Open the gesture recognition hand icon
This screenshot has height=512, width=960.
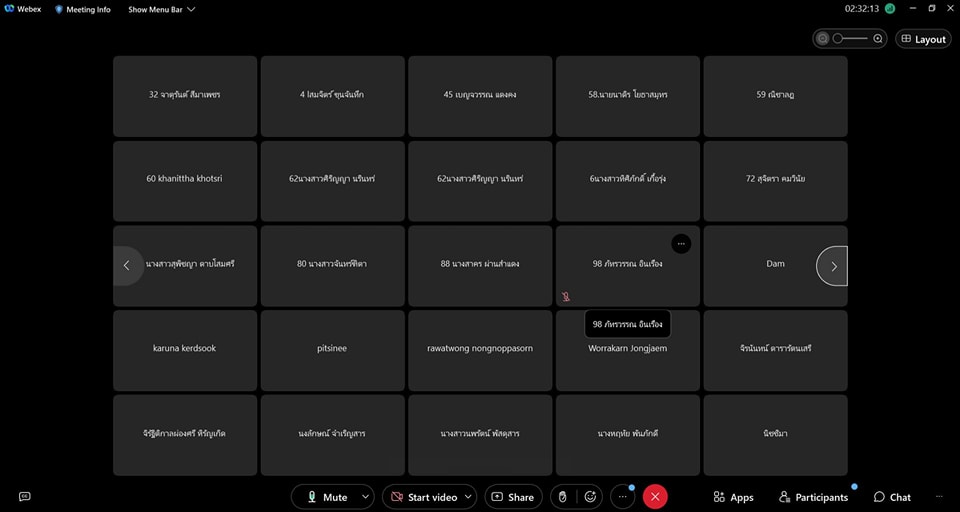point(563,497)
